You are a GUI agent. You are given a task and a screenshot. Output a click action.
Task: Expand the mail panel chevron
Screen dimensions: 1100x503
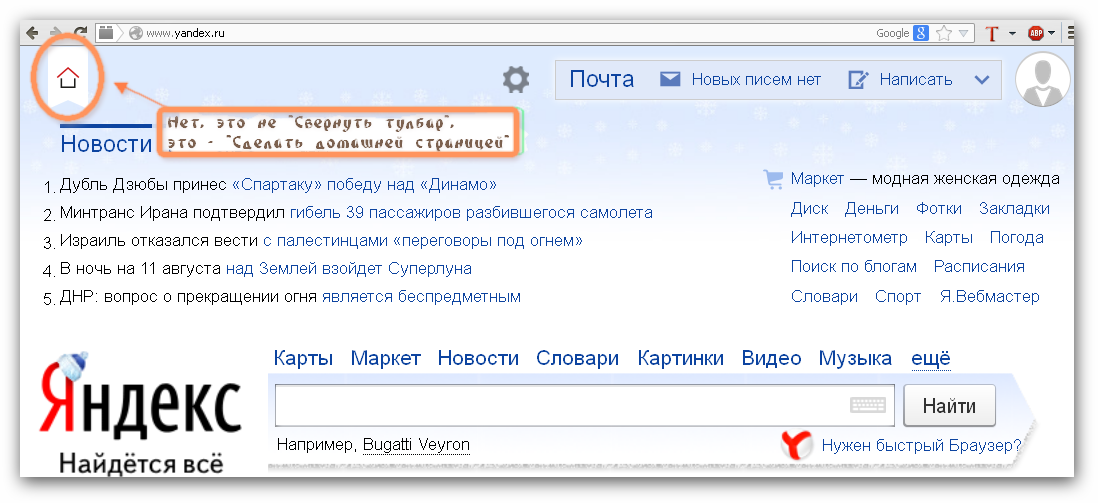[982, 79]
